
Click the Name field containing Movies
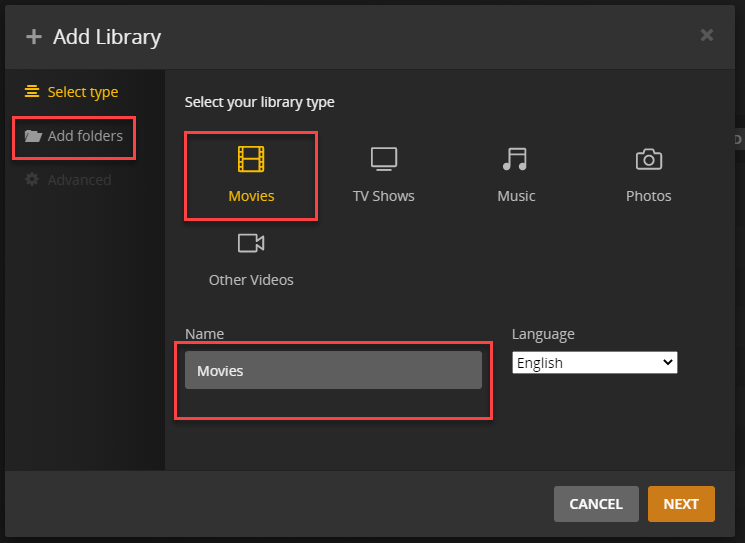click(333, 371)
